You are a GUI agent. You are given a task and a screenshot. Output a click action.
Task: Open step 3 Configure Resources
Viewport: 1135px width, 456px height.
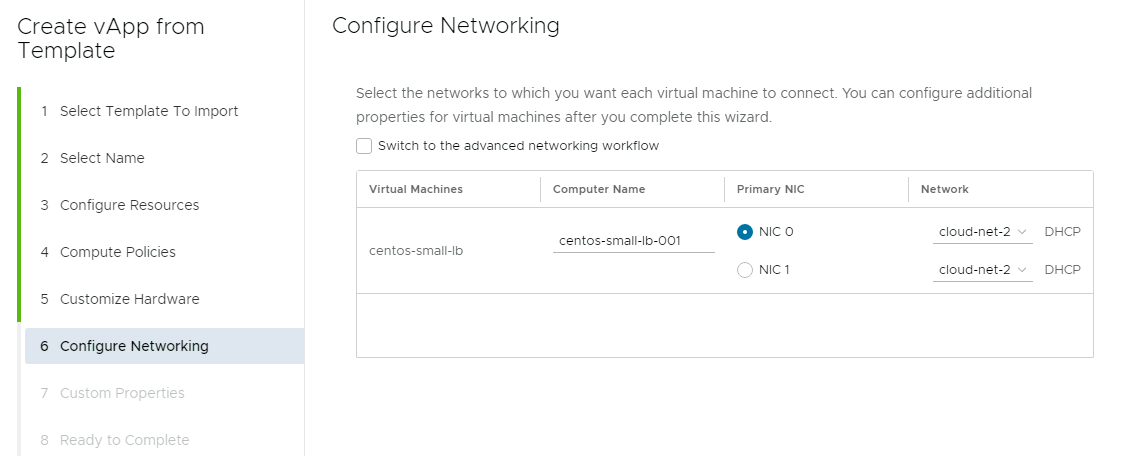click(129, 205)
